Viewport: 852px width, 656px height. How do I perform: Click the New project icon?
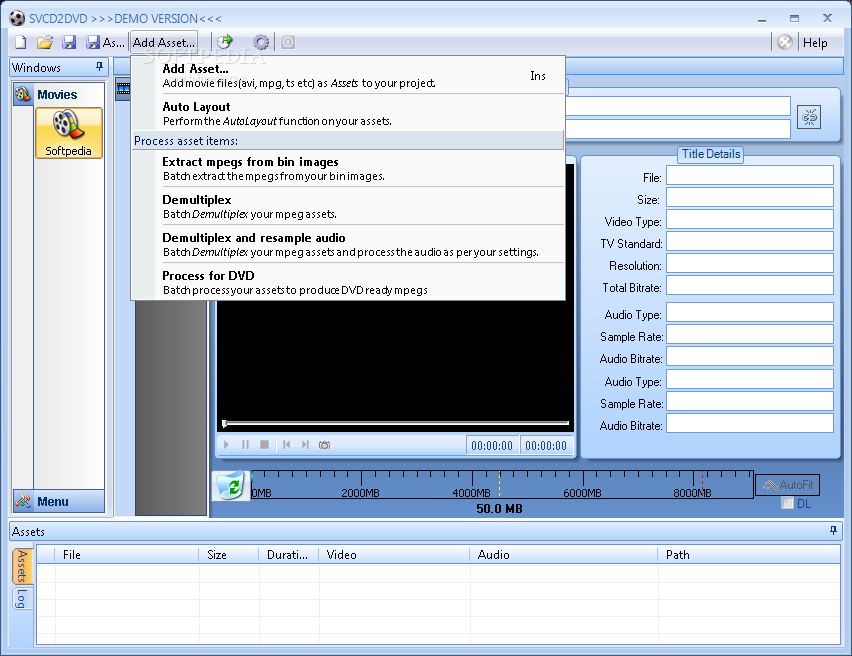(21, 42)
